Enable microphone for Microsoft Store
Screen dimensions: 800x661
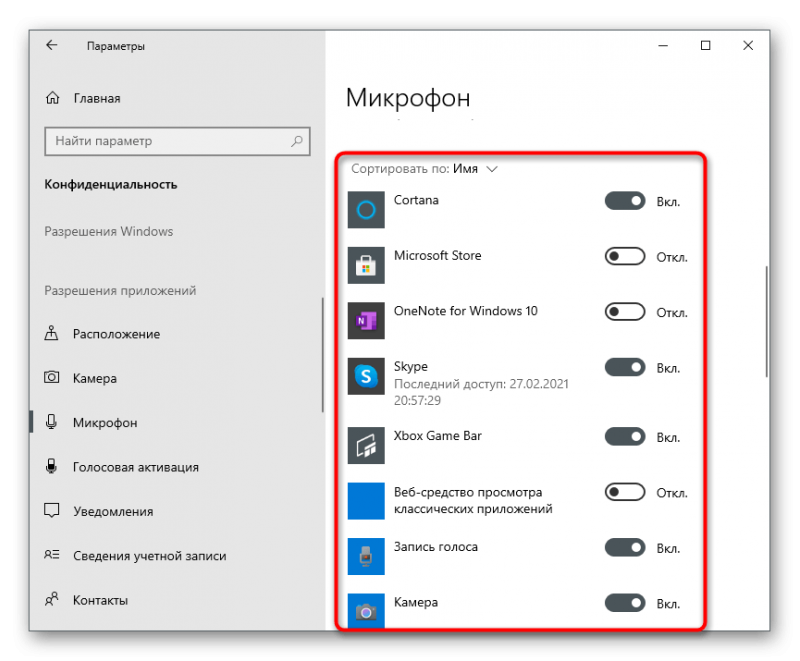click(625, 256)
